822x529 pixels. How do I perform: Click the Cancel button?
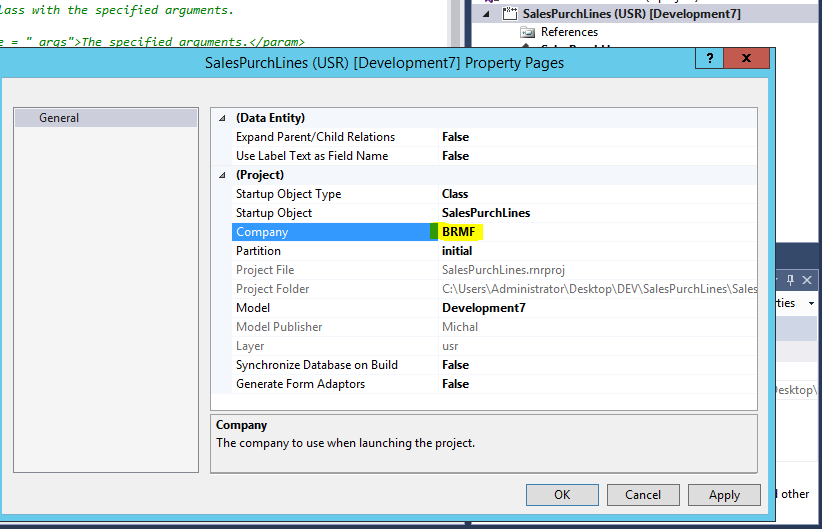[643, 495]
